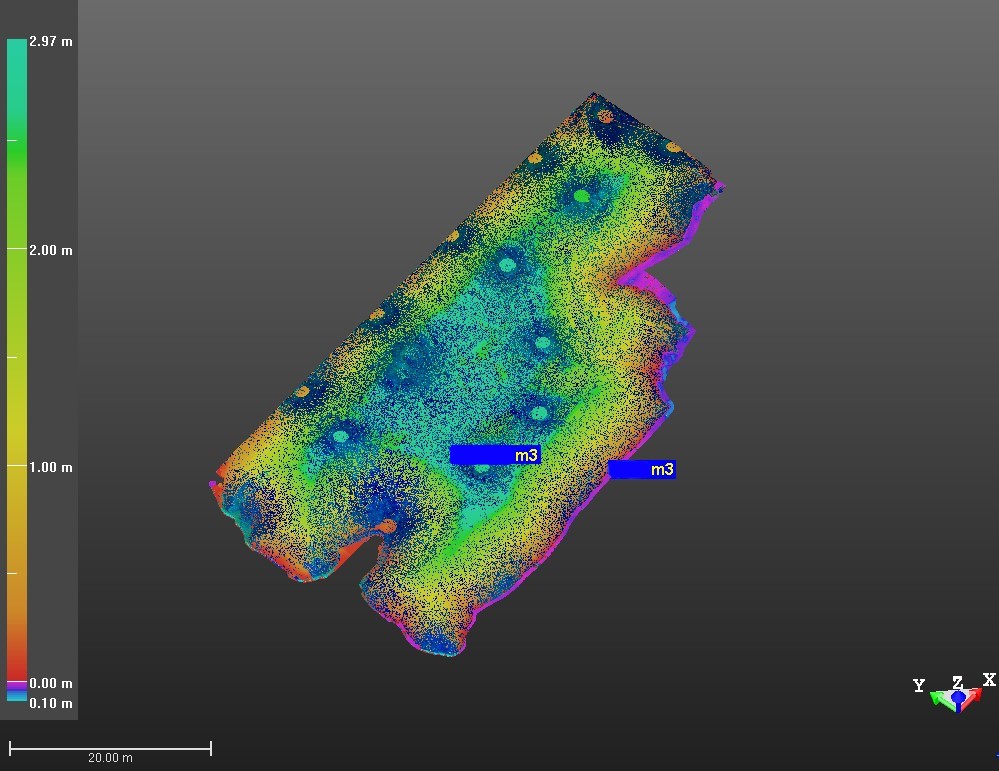This screenshot has height=771, width=999.
Task: Pick the blue m3 label inside the cloud
Action: click(495, 455)
